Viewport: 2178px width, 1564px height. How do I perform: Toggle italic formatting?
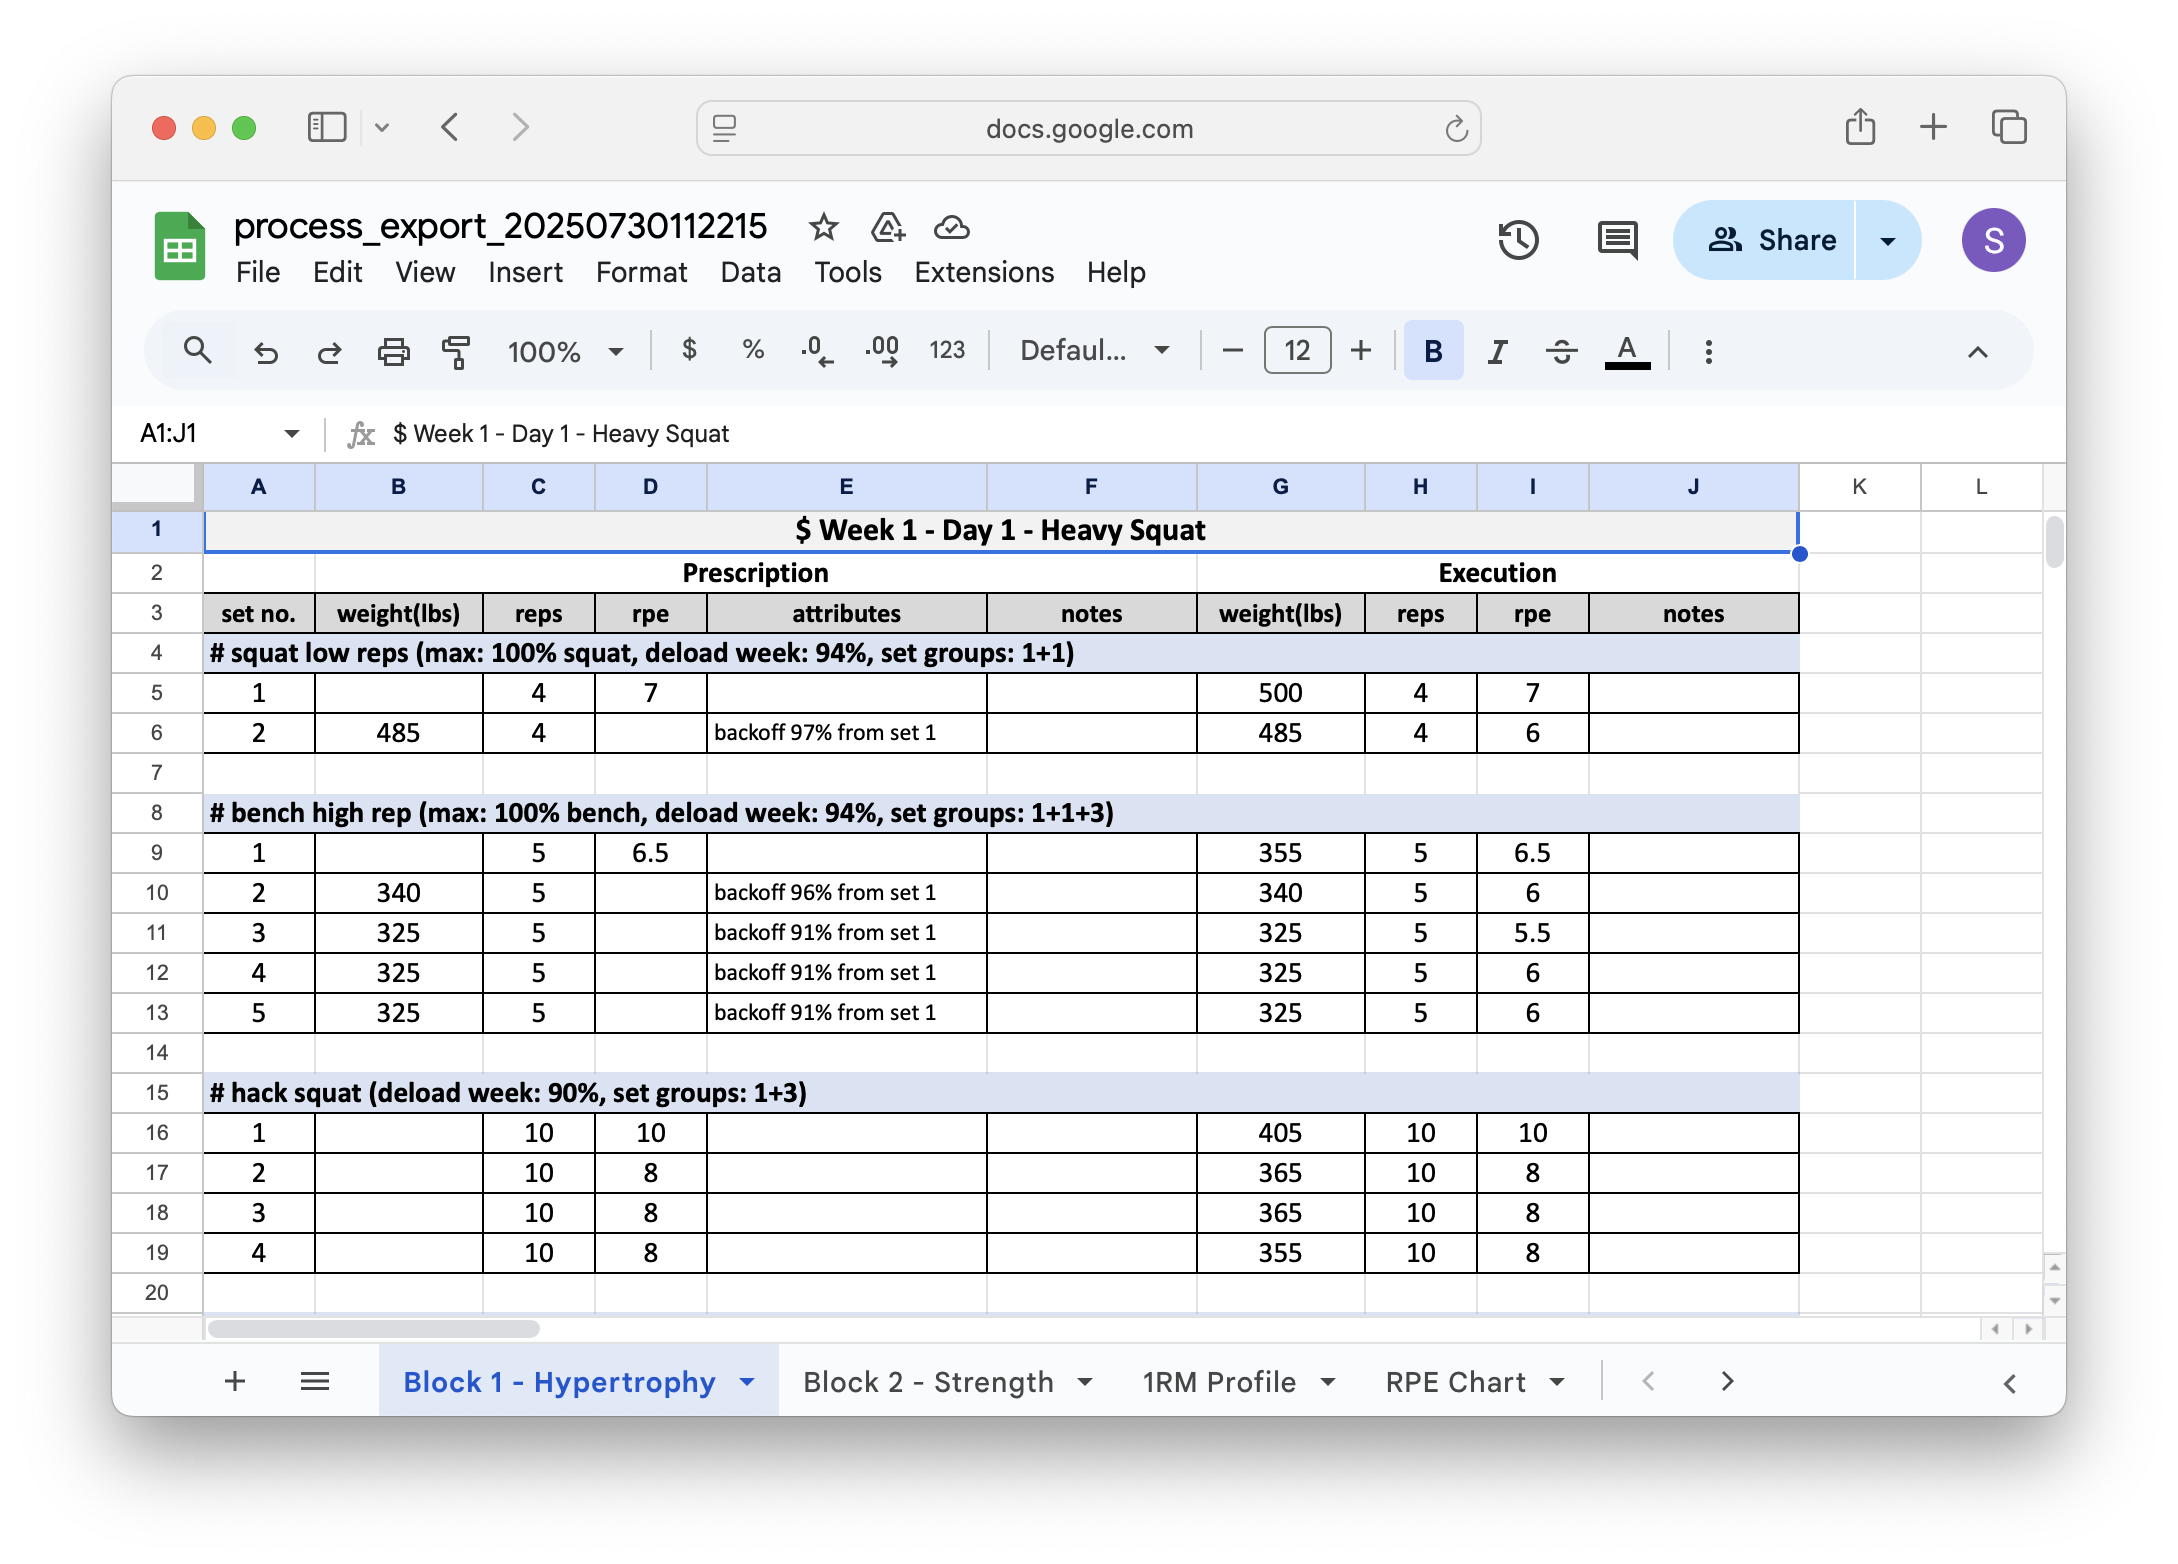[1497, 351]
